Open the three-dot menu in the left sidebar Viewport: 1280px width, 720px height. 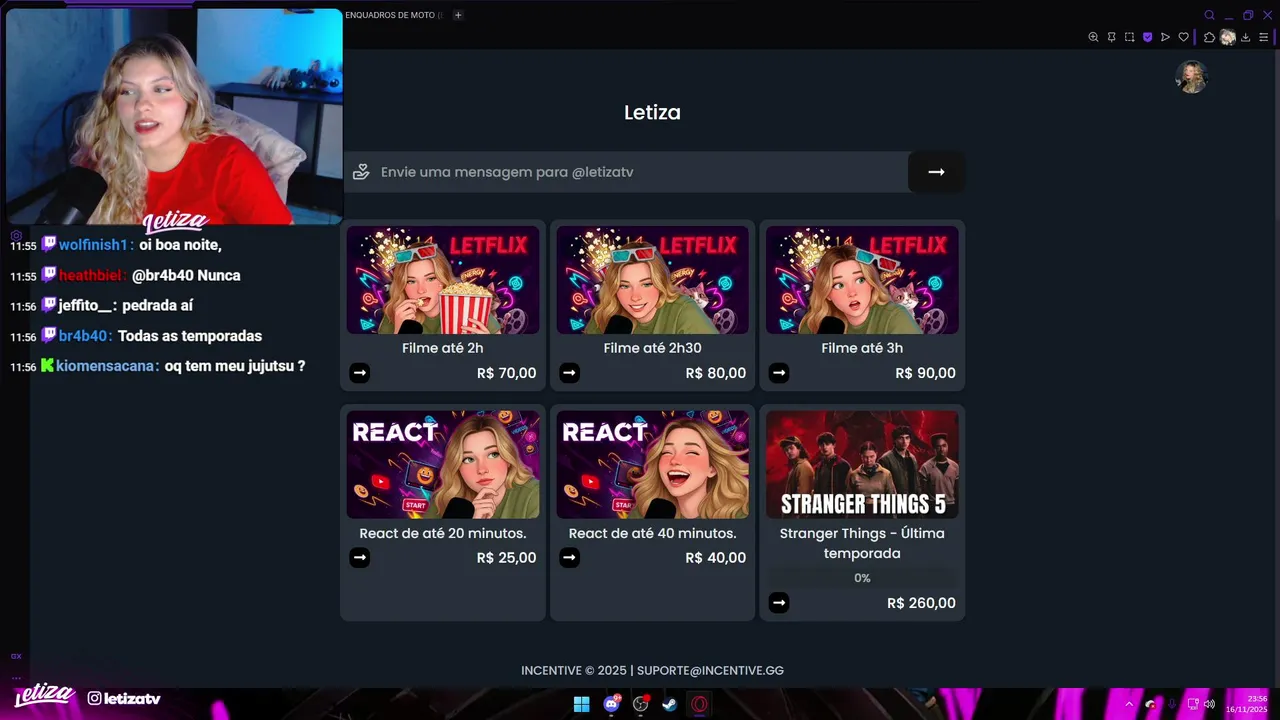click(x=16, y=677)
